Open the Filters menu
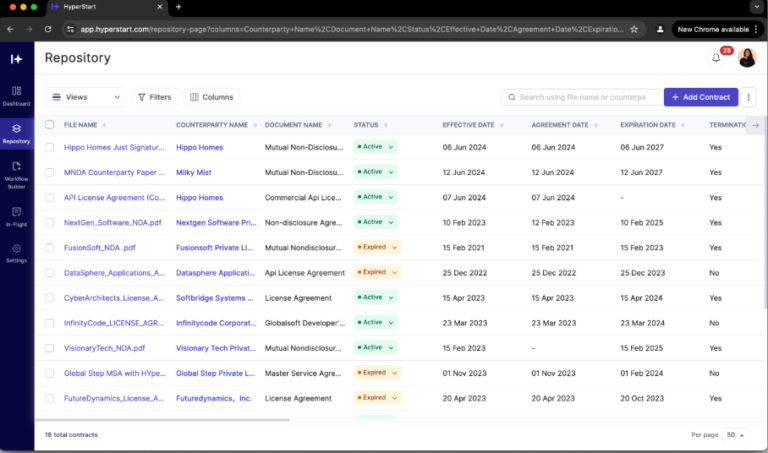 [x=155, y=97]
